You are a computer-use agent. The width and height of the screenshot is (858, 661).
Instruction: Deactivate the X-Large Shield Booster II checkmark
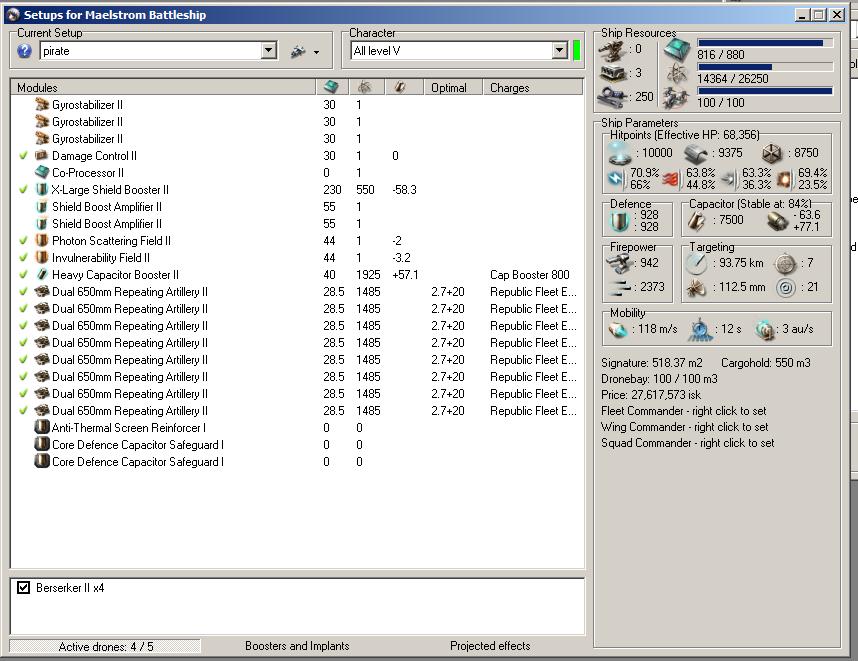click(23, 190)
